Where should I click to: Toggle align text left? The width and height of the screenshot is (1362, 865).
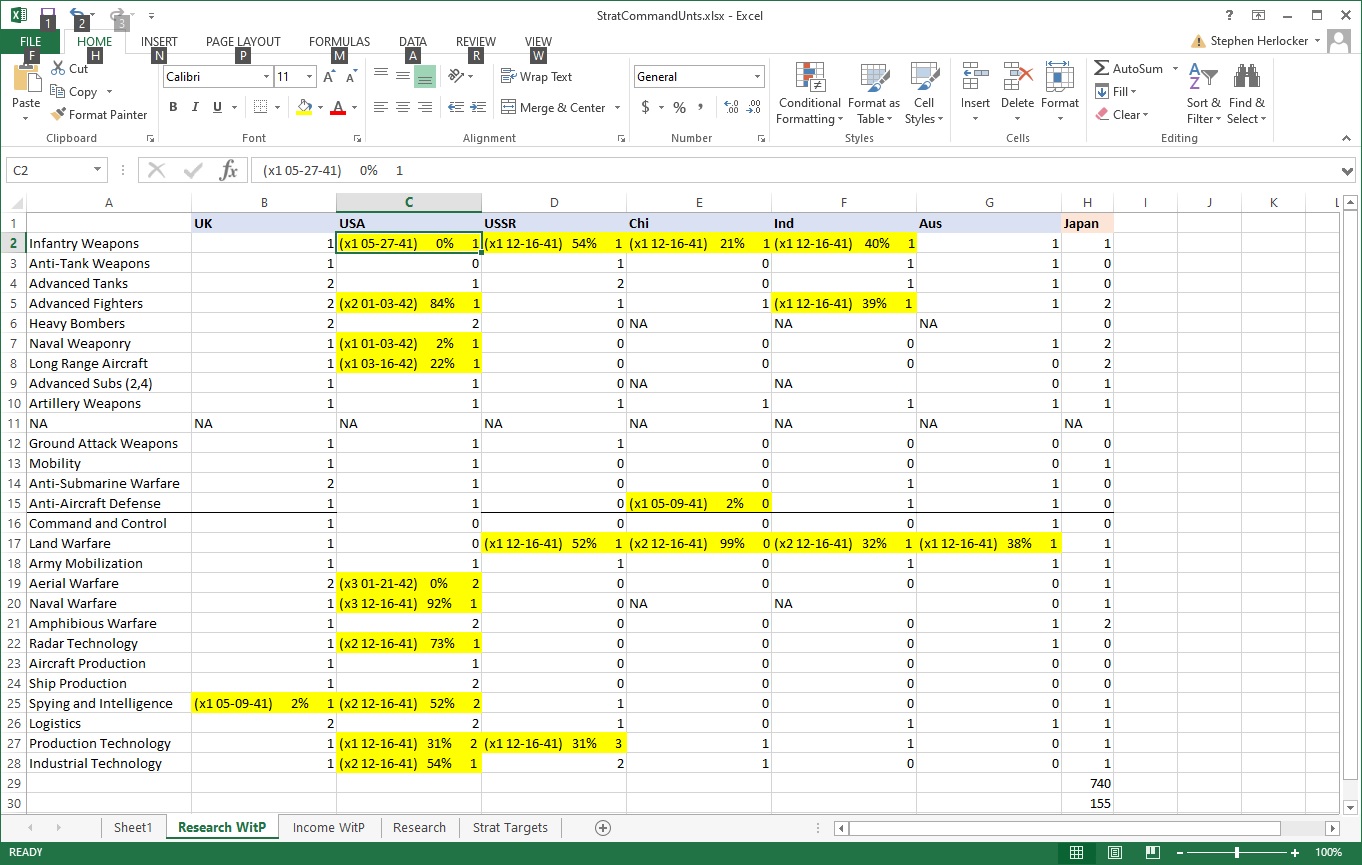(x=380, y=108)
